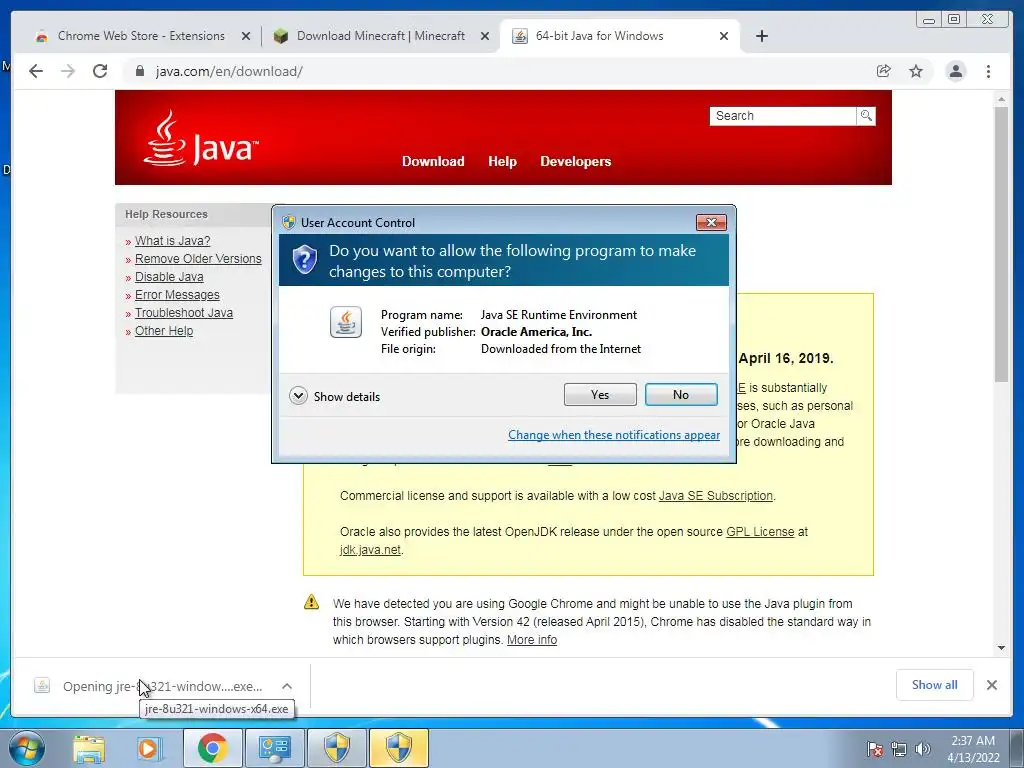Click the highlighted UAC shield taskbar icon
This screenshot has height=768, width=1024.
[399, 748]
